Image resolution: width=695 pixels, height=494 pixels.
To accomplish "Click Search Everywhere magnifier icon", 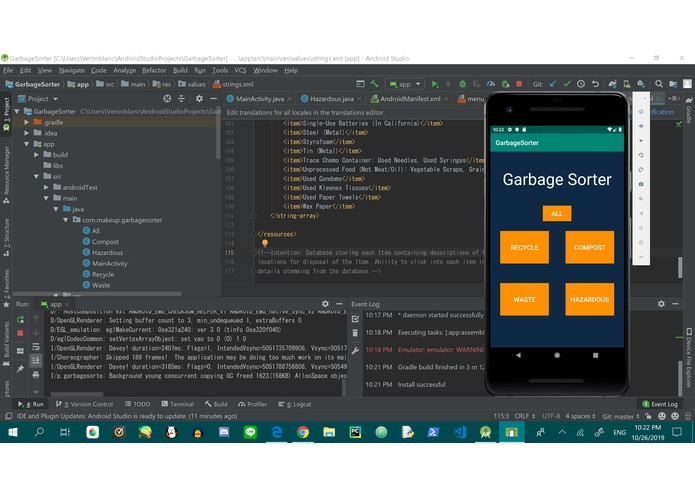I will pyautogui.click(x=659, y=84).
